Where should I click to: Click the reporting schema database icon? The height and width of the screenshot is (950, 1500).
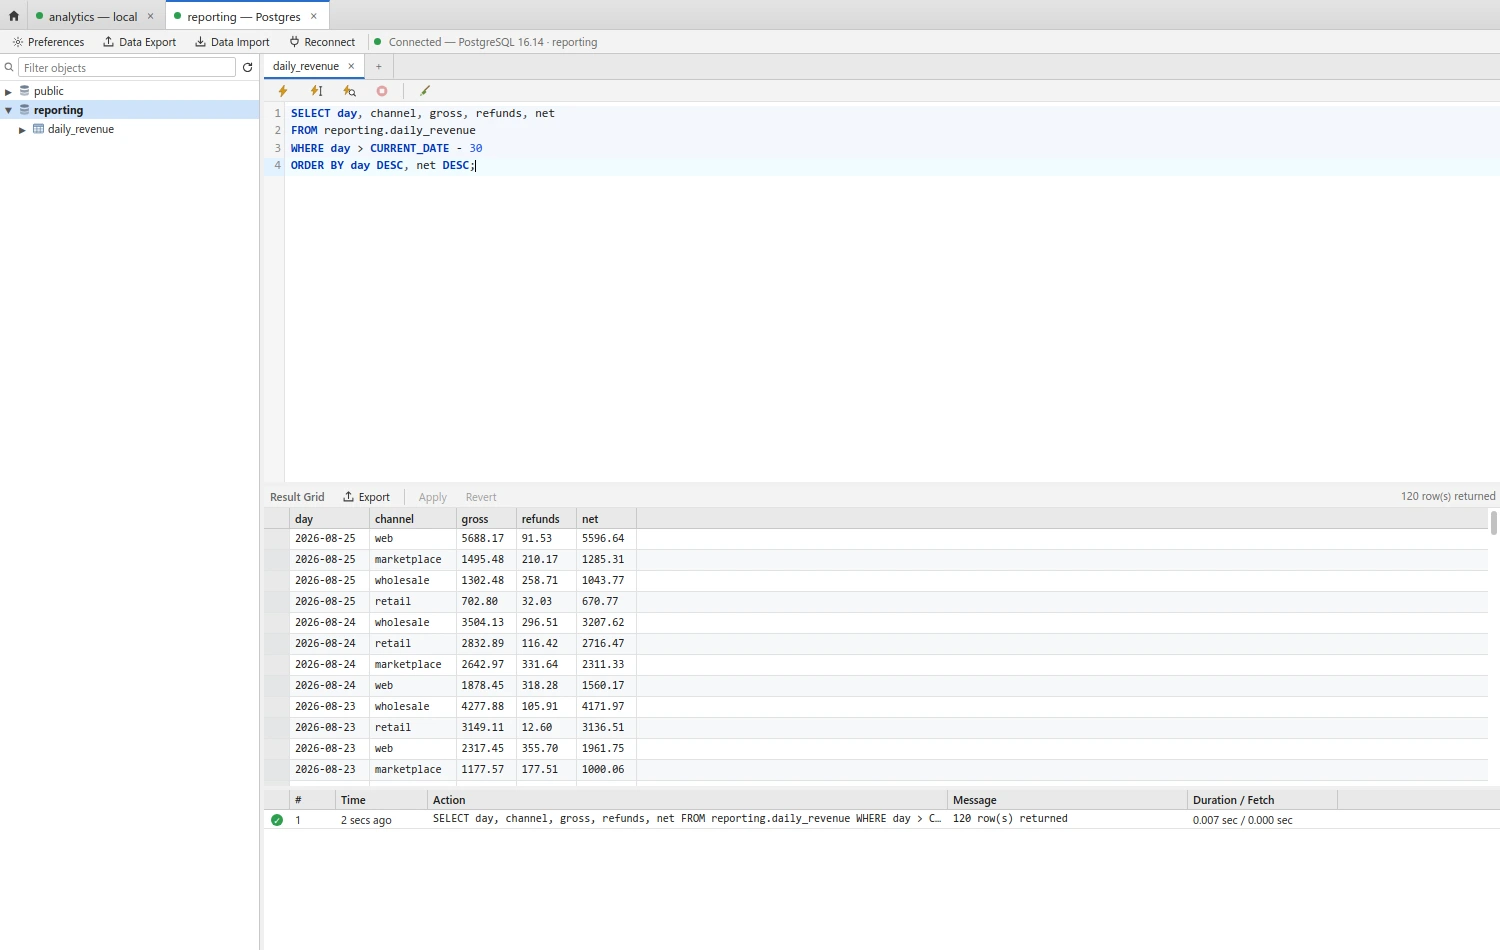pos(25,110)
